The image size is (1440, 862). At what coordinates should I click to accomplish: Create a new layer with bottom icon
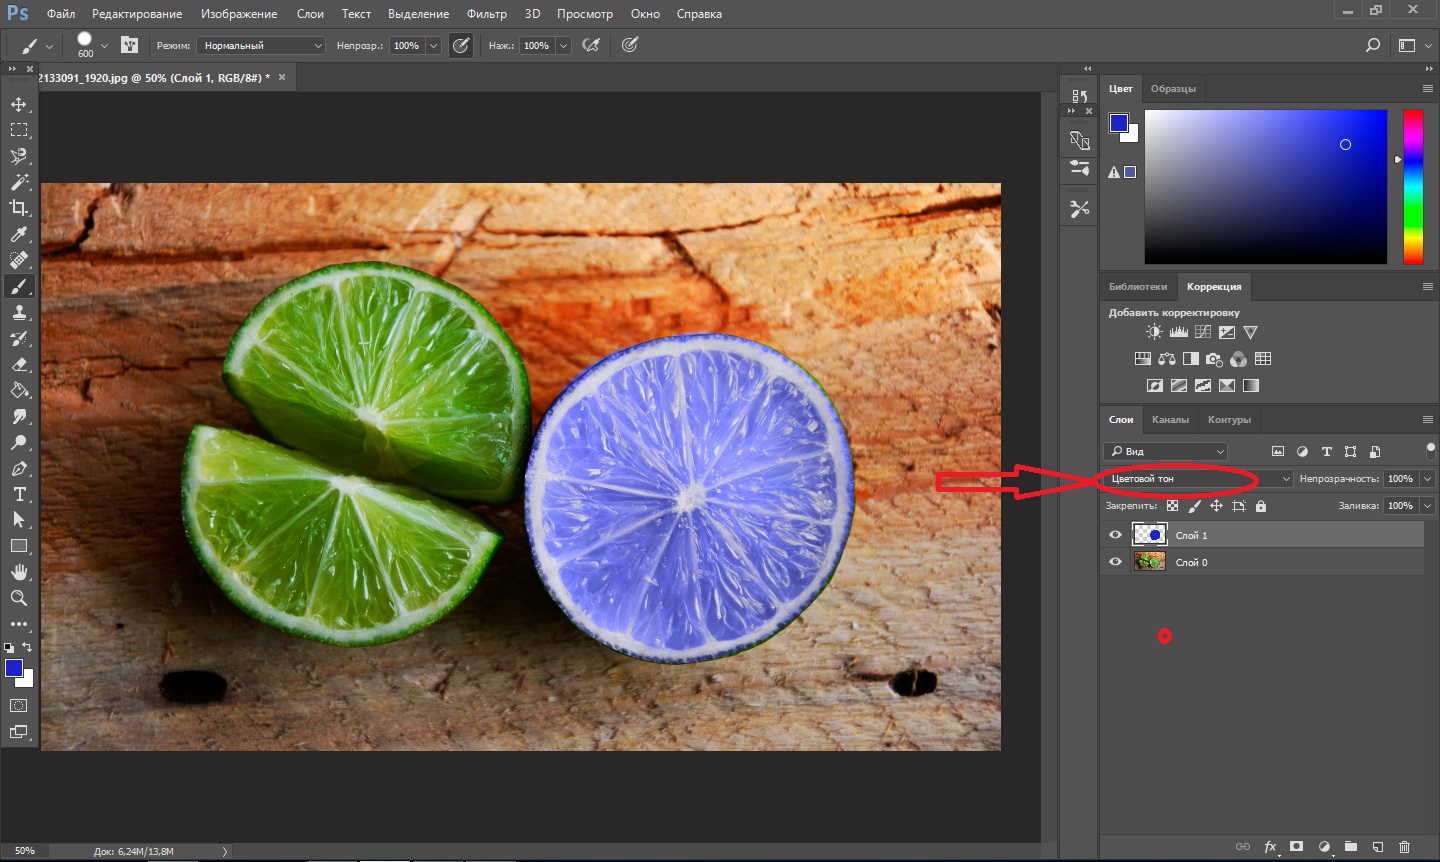[1377, 847]
